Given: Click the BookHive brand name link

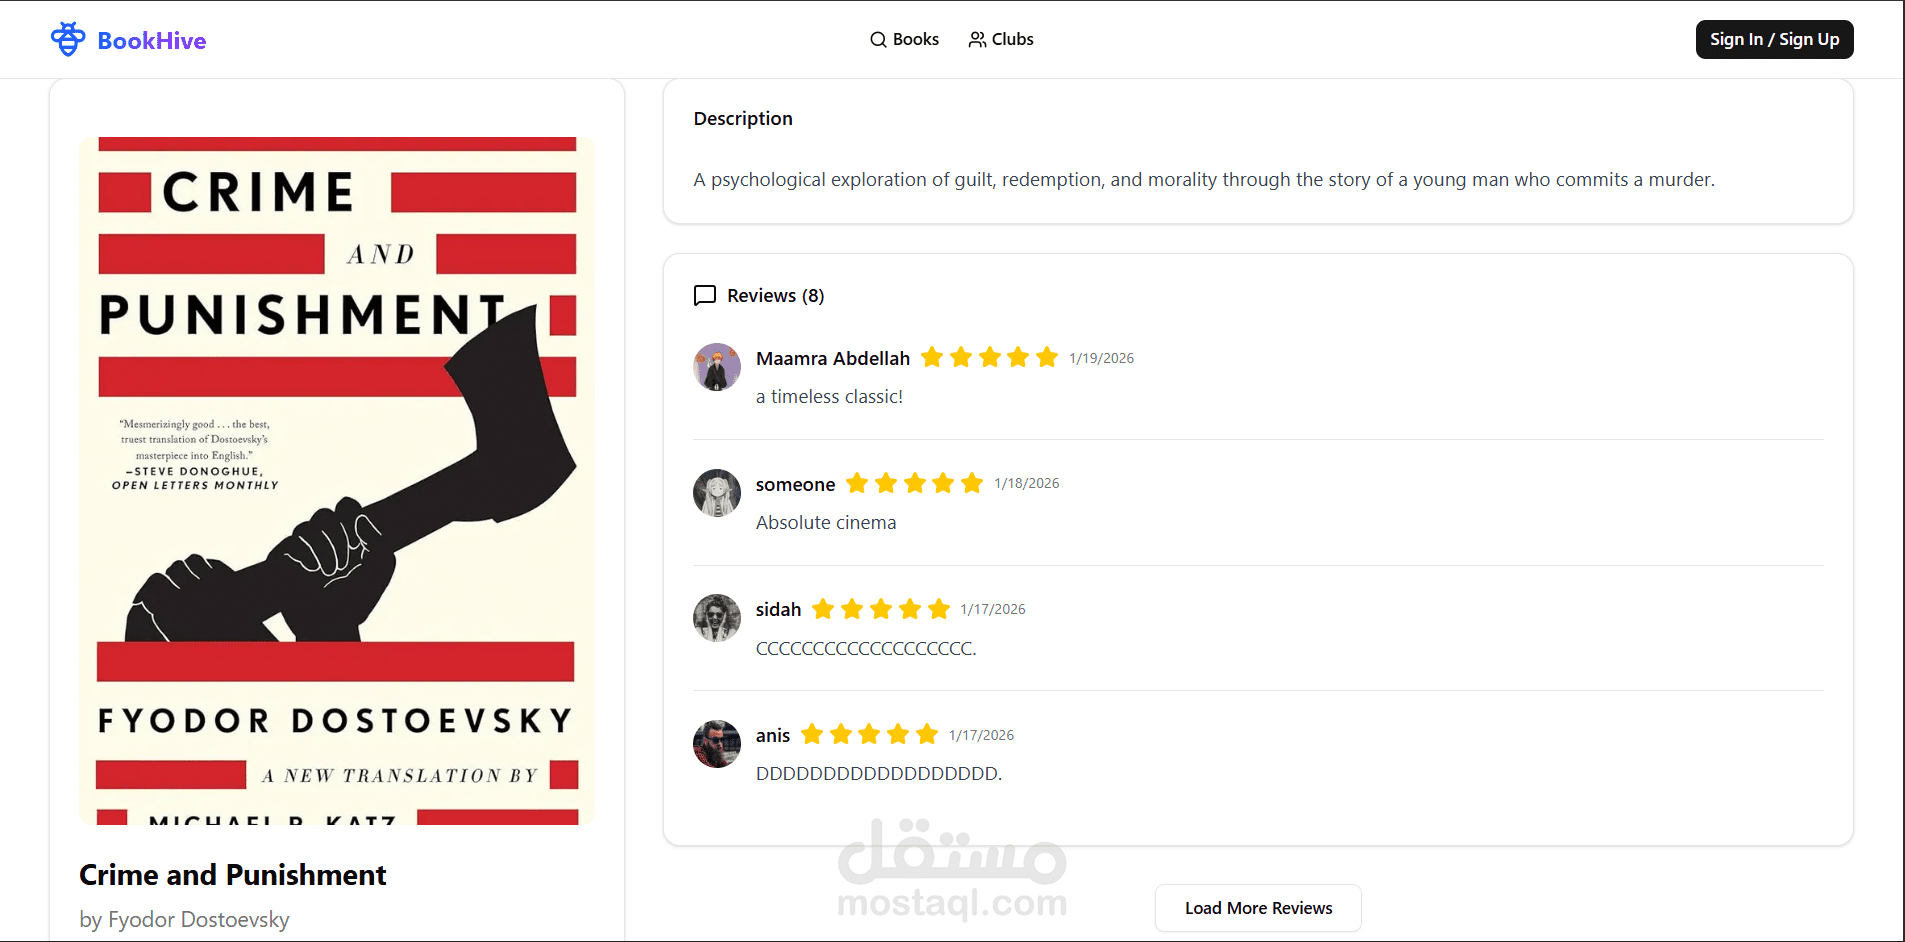Looking at the screenshot, I should [152, 41].
